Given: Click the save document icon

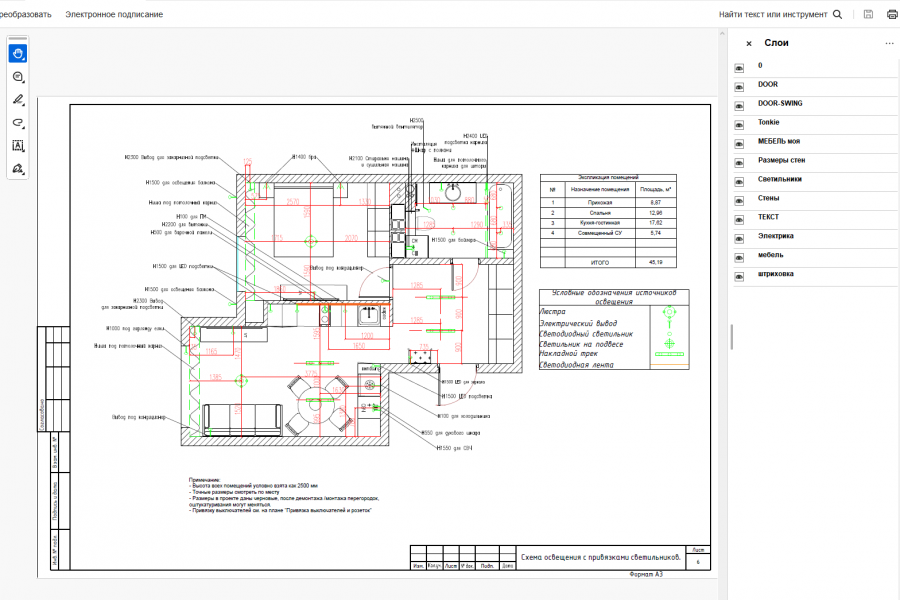Looking at the screenshot, I should pos(868,14).
